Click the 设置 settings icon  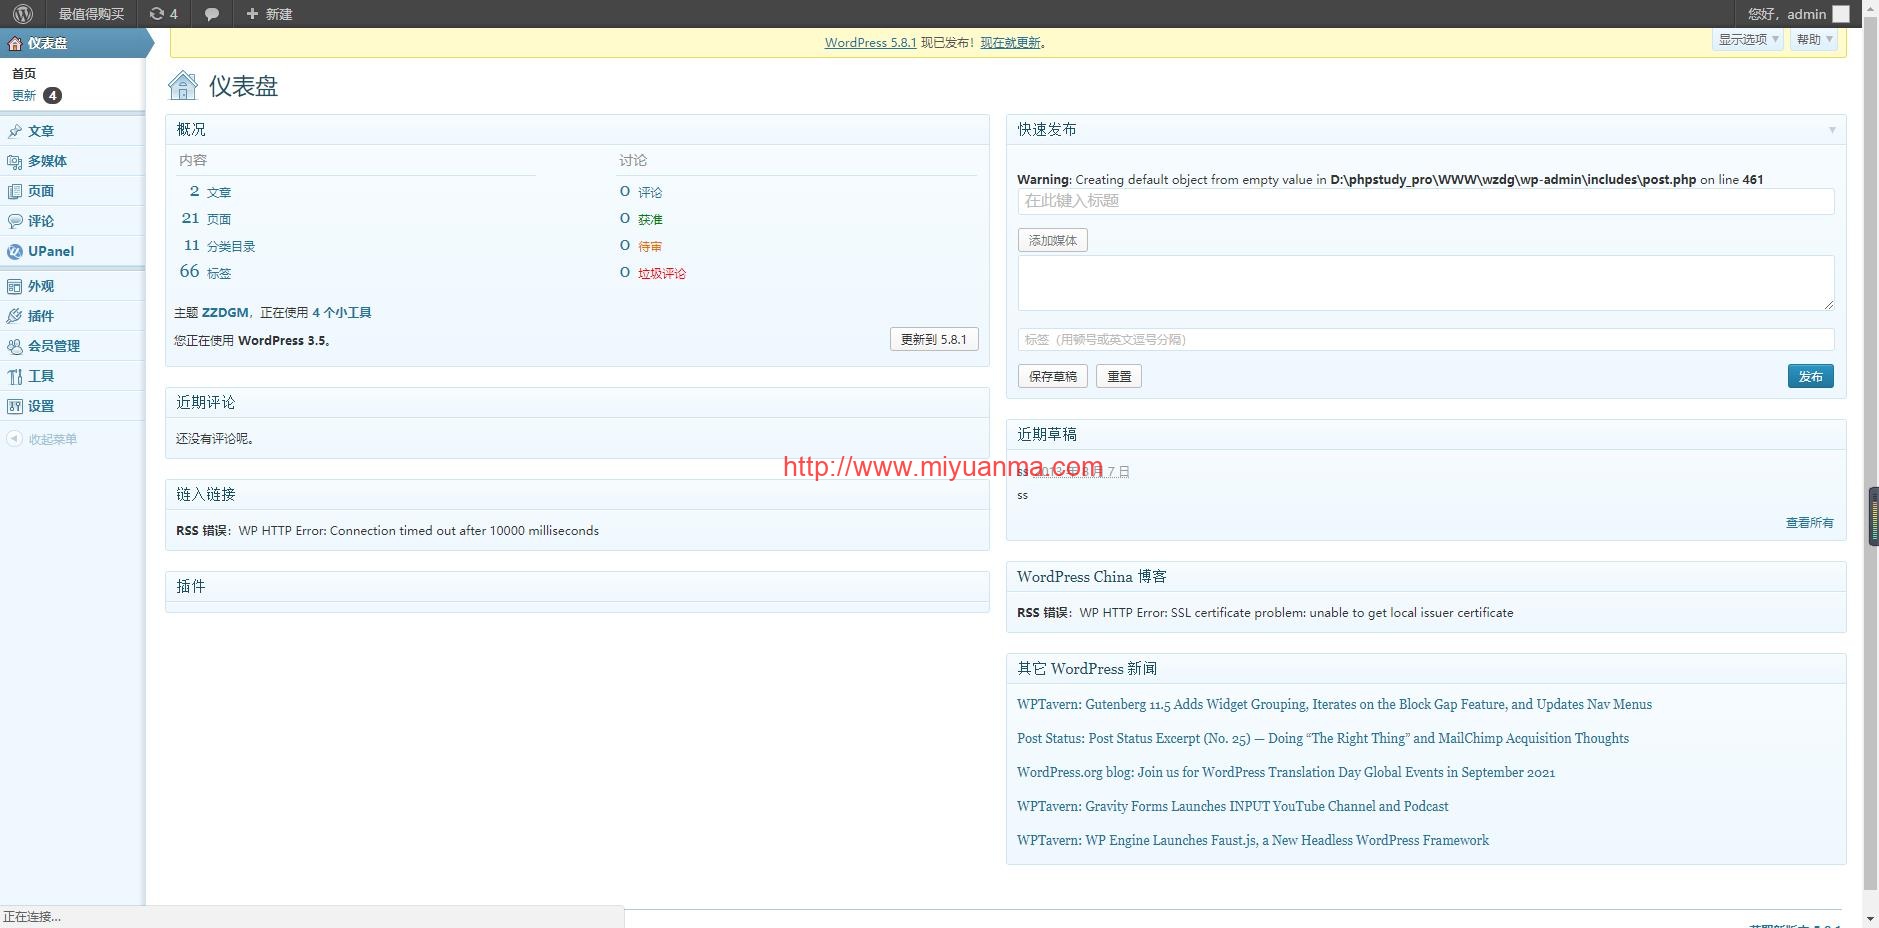pos(15,406)
